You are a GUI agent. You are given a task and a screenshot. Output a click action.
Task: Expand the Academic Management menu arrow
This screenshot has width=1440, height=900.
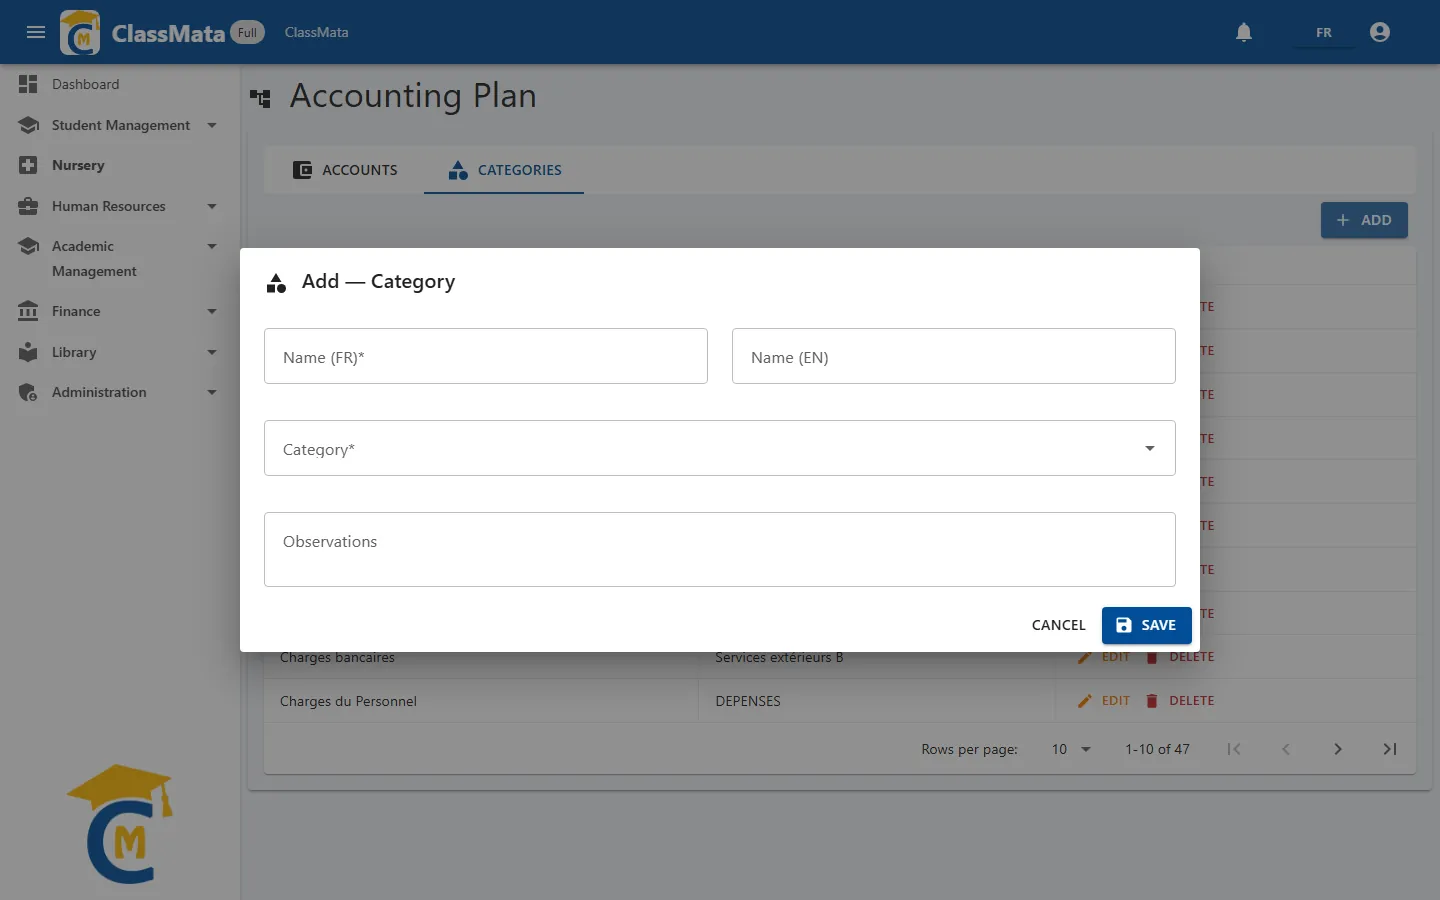(212, 246)
